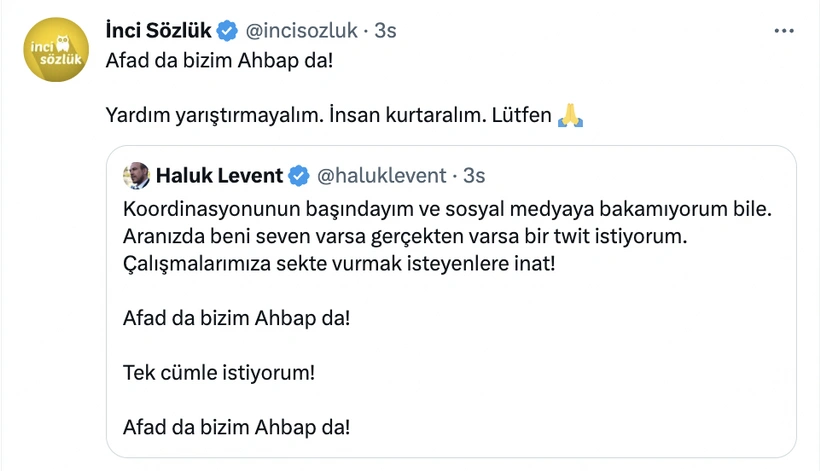The image size is (820, 471).
Task: Click 'Tek cümle istiyorum!' in quoted tweet
Action: tap(219, 374)
